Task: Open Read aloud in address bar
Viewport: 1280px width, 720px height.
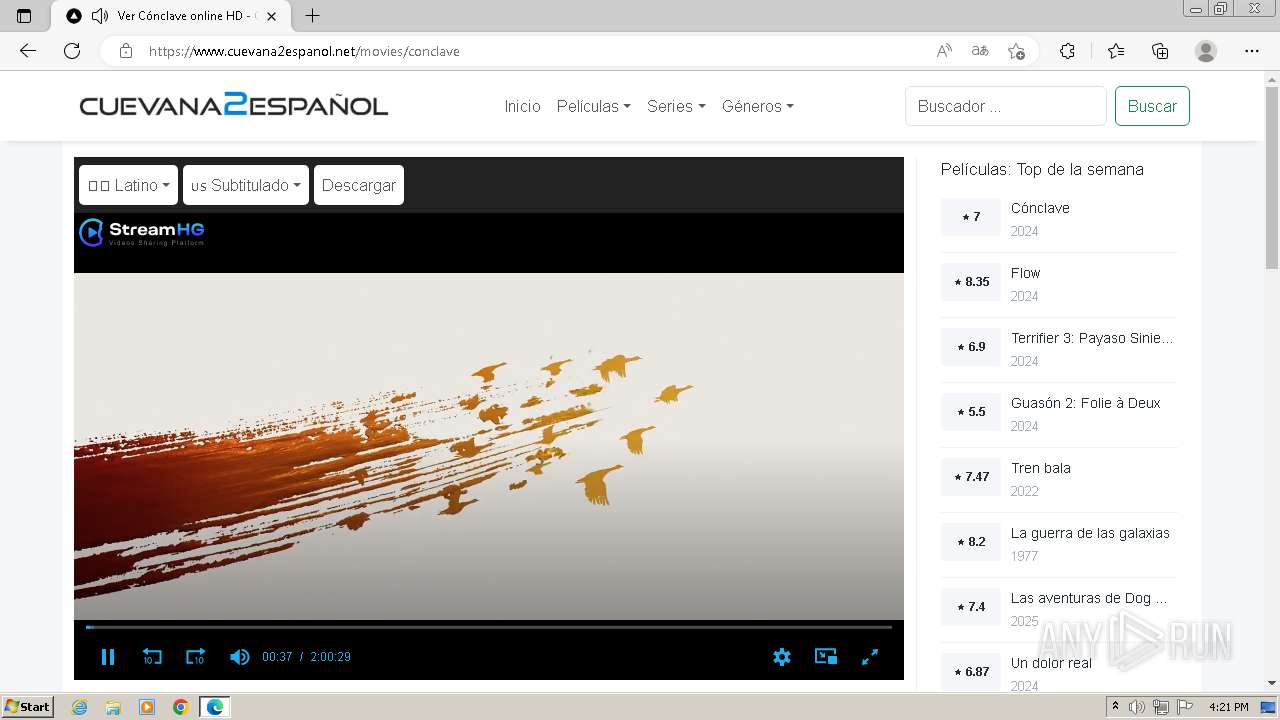Action: [x=944, y=51]
